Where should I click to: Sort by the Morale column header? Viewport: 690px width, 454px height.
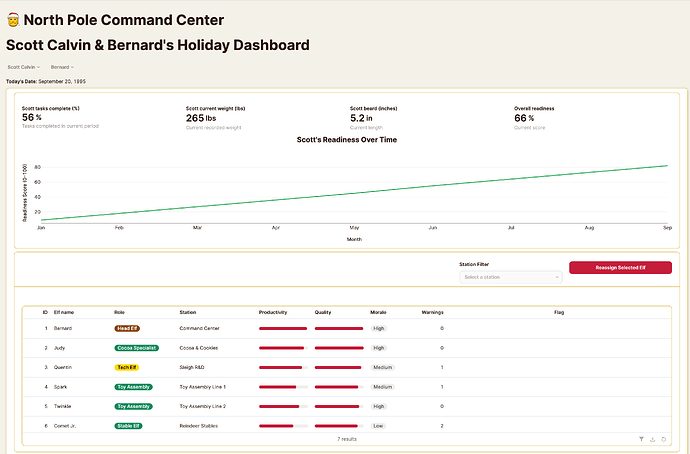[x=379, y=312]
